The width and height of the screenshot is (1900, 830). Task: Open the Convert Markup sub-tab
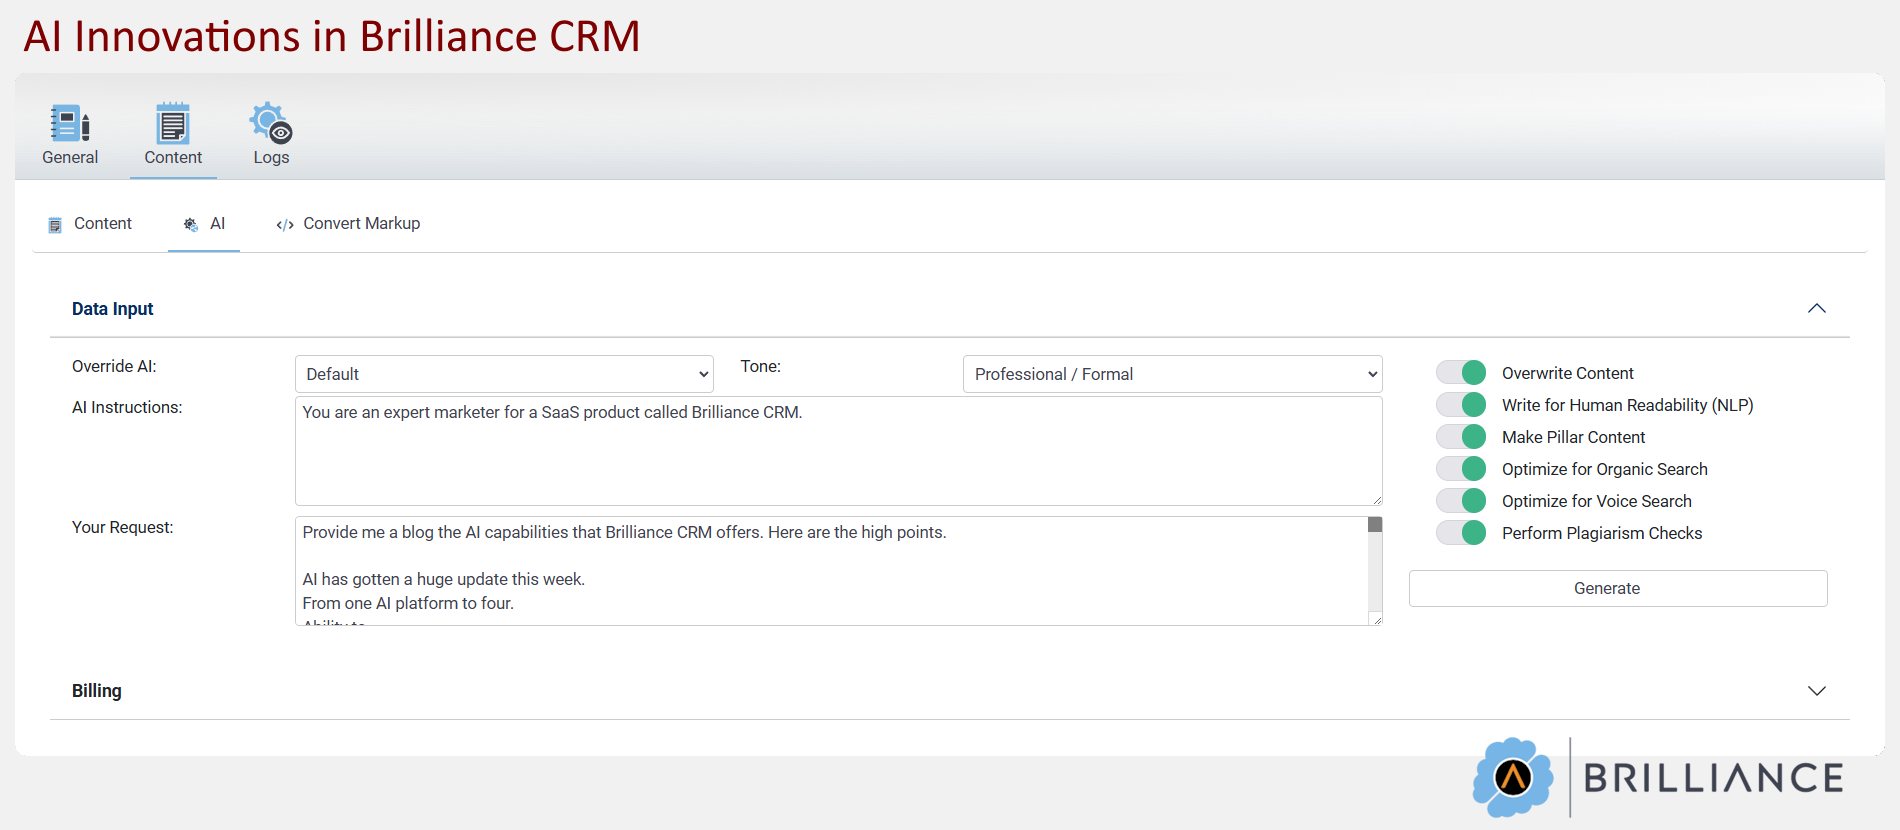pos(348,224)
